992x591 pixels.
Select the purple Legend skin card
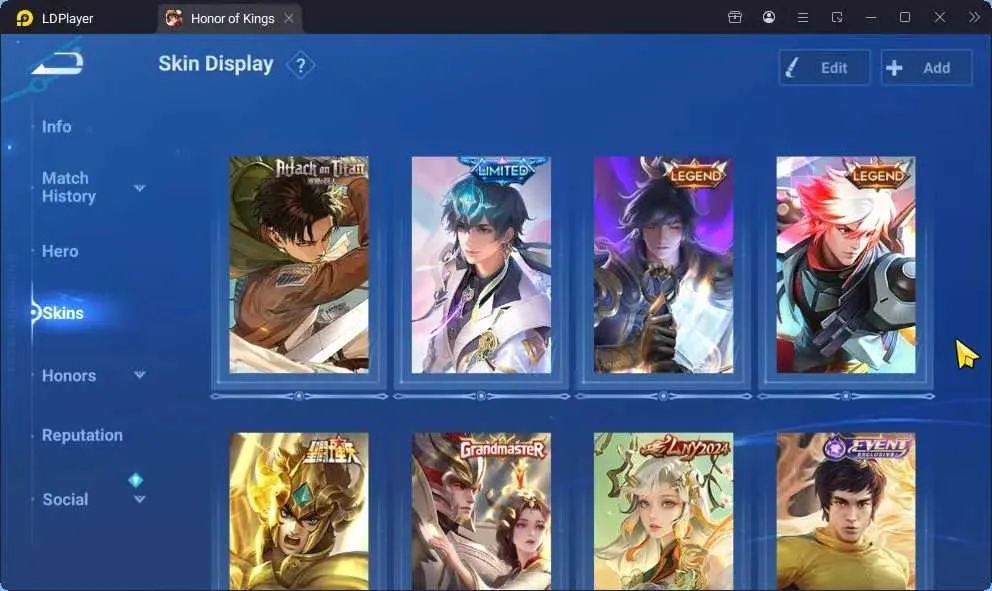click(x=664, y=264)
